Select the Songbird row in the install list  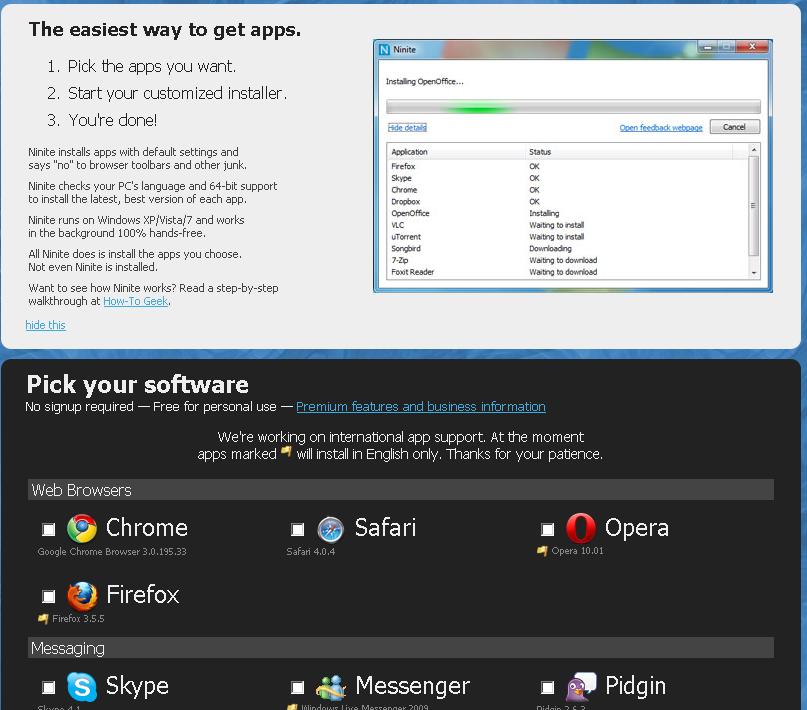[x=568, y=248]
